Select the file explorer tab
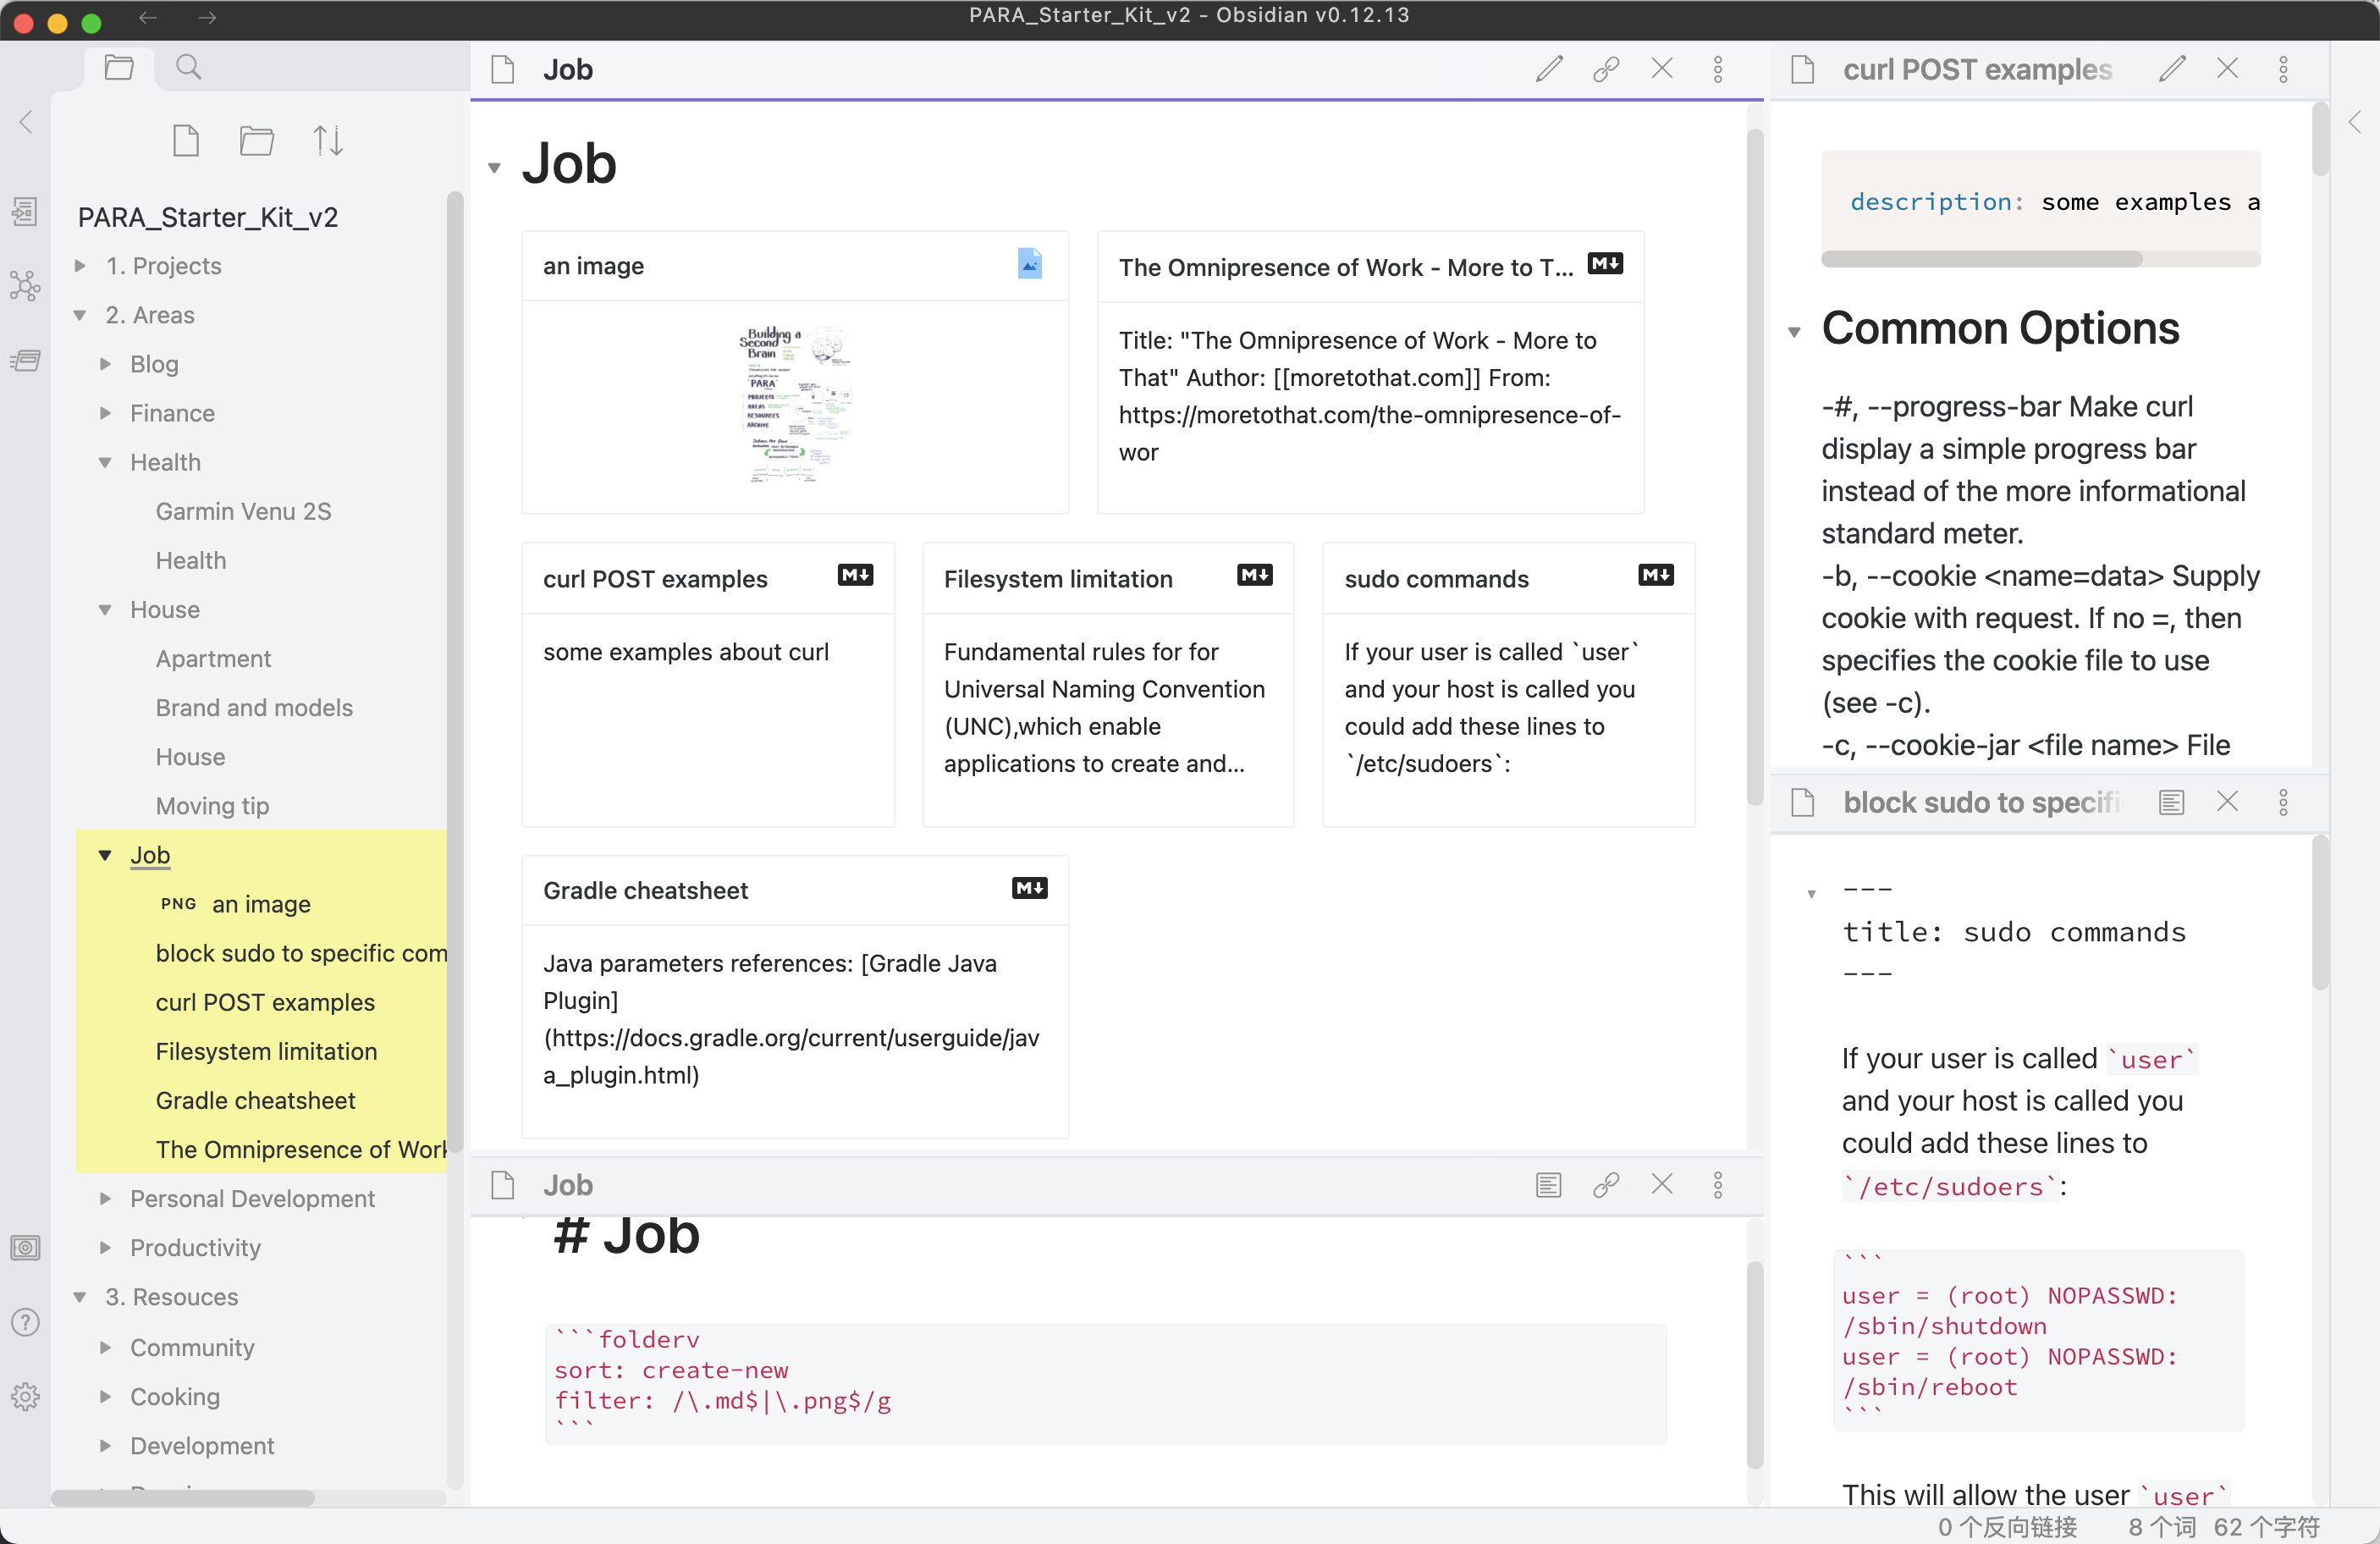Image resolution: width=2380 pixels, height=1544 pixels. pos(119,68)
